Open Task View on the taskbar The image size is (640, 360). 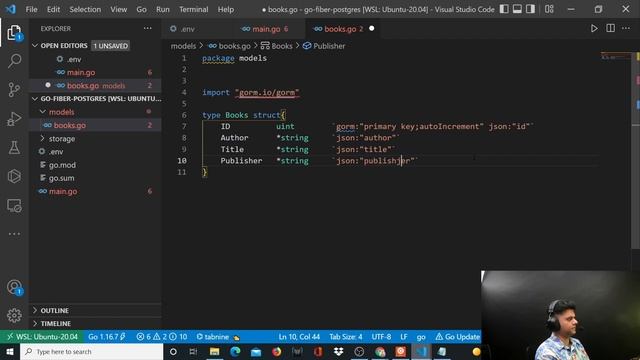click(193, 351)
